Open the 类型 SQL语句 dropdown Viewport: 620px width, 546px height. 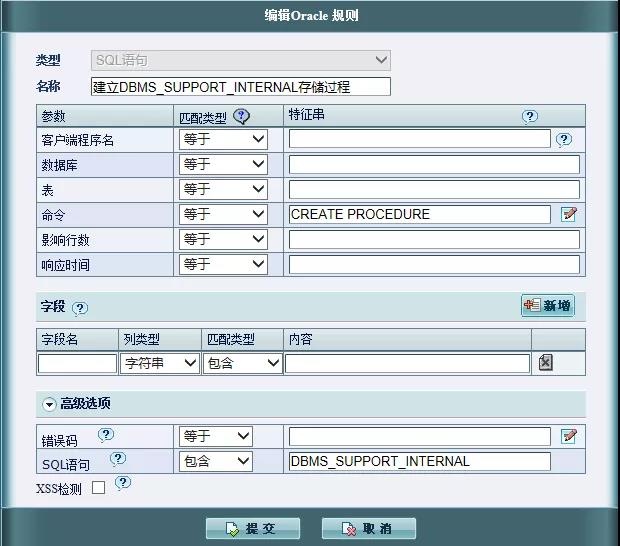click(240, 61)
